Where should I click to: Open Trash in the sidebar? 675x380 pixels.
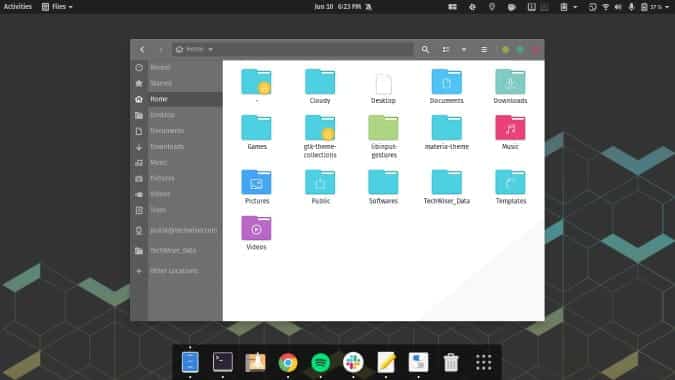pyautogui.click(x=176, y=210)
